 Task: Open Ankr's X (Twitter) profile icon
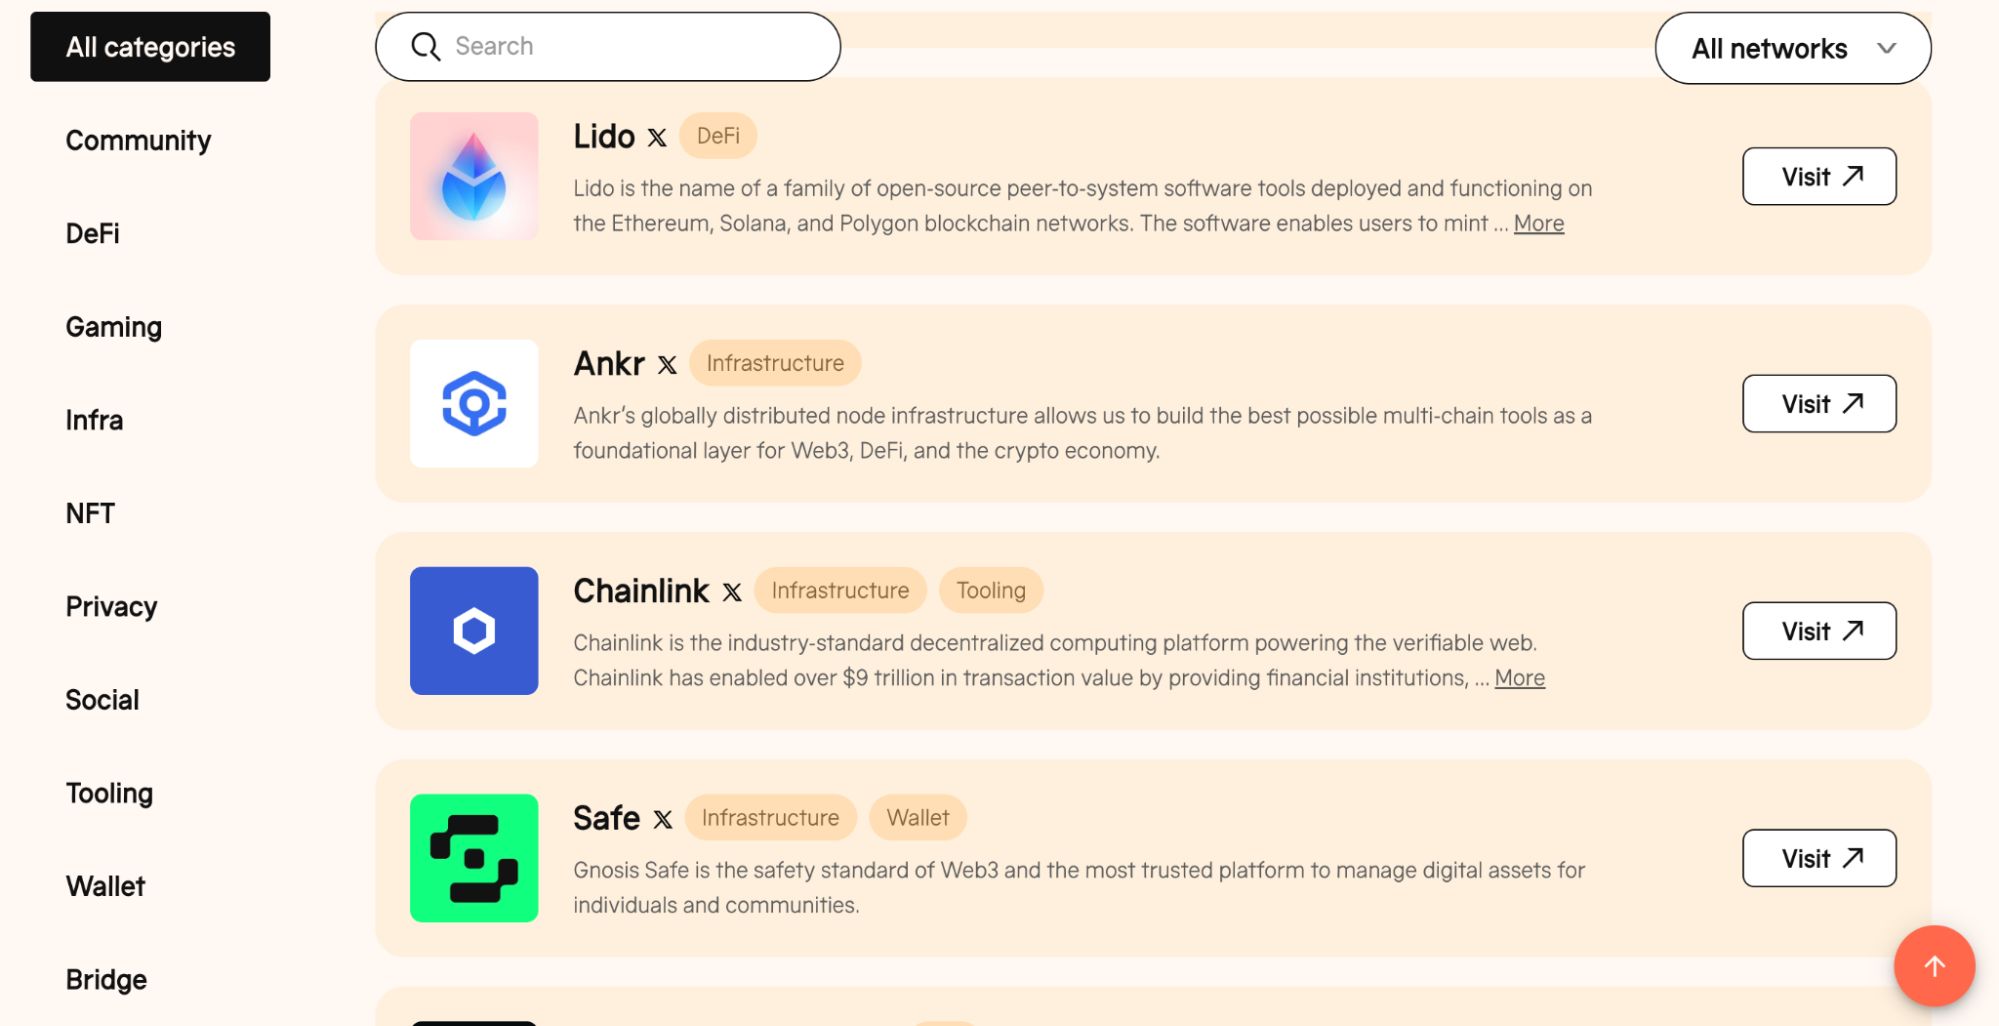pos(667,365)
